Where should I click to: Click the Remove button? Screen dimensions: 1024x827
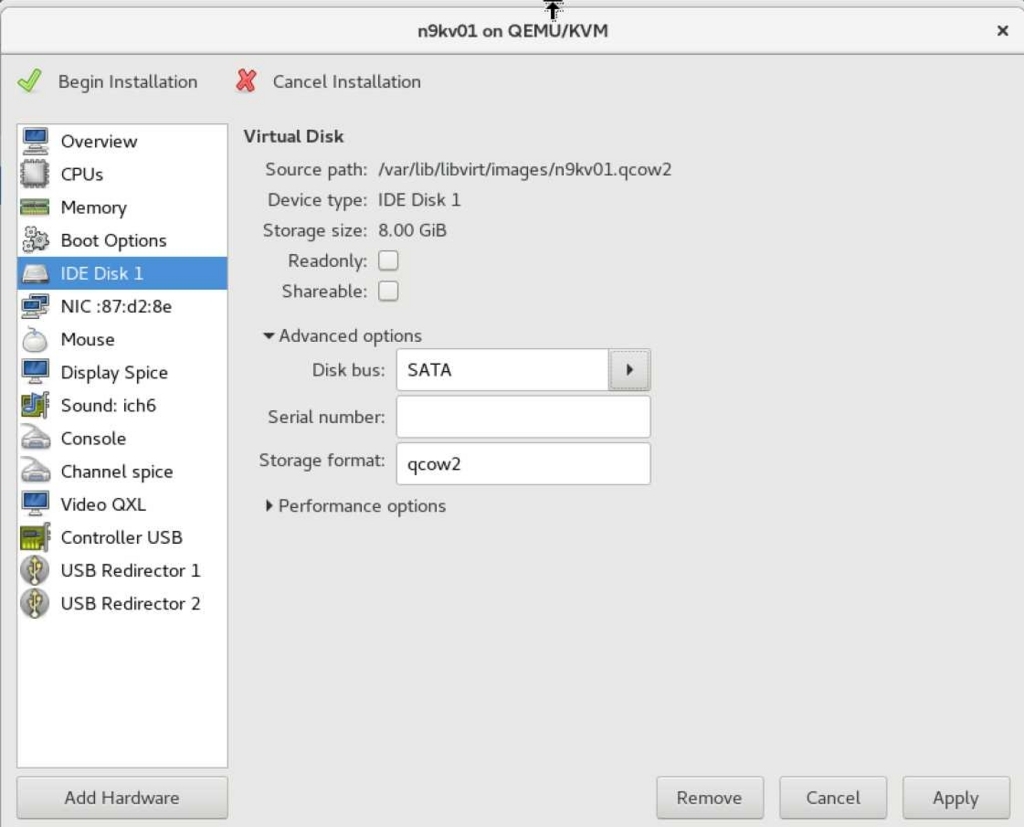tap(710, 798)
